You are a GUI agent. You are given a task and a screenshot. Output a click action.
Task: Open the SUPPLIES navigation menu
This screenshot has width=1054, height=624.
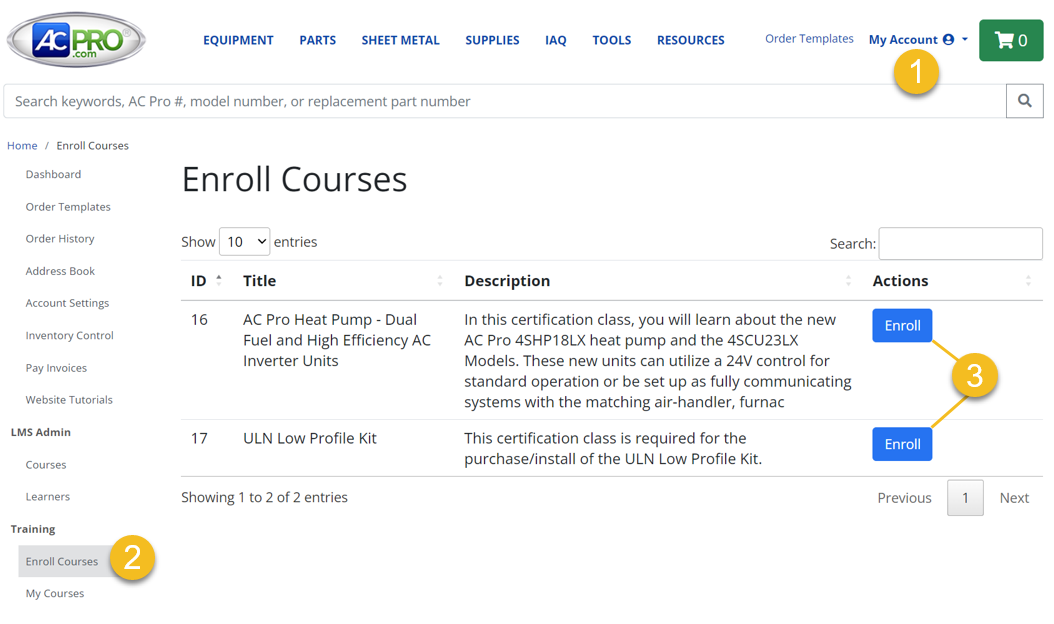[492, 40]
